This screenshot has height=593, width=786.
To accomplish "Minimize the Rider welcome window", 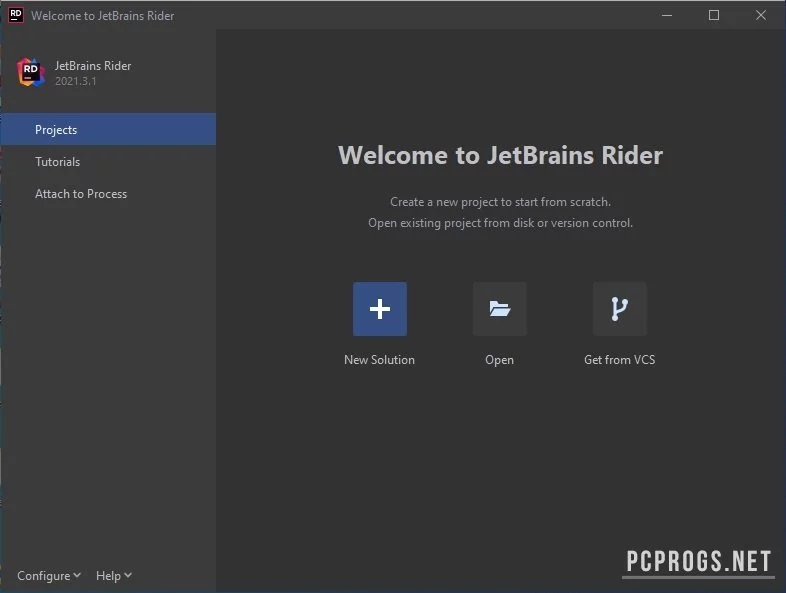I will click(667, 15).
